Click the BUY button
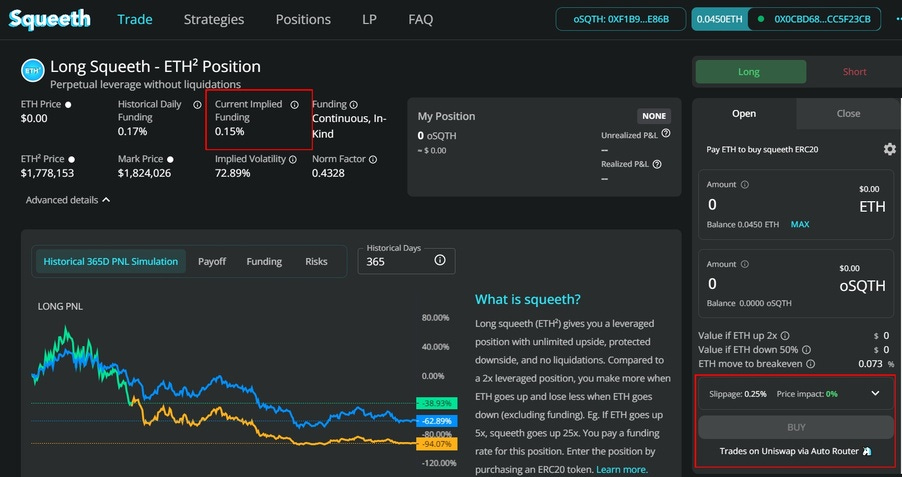This screenshot has width=902, height=477. coord(796,428)
